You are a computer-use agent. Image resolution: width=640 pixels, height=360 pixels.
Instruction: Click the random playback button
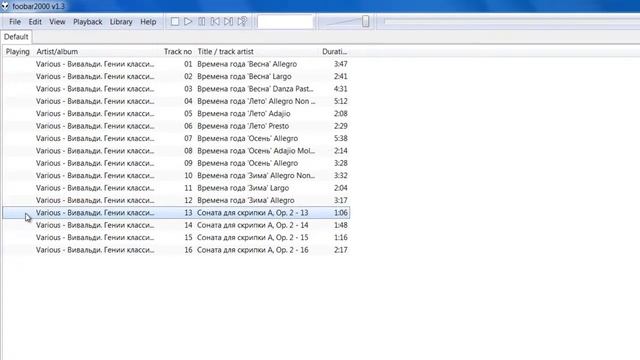click(242, 22)
